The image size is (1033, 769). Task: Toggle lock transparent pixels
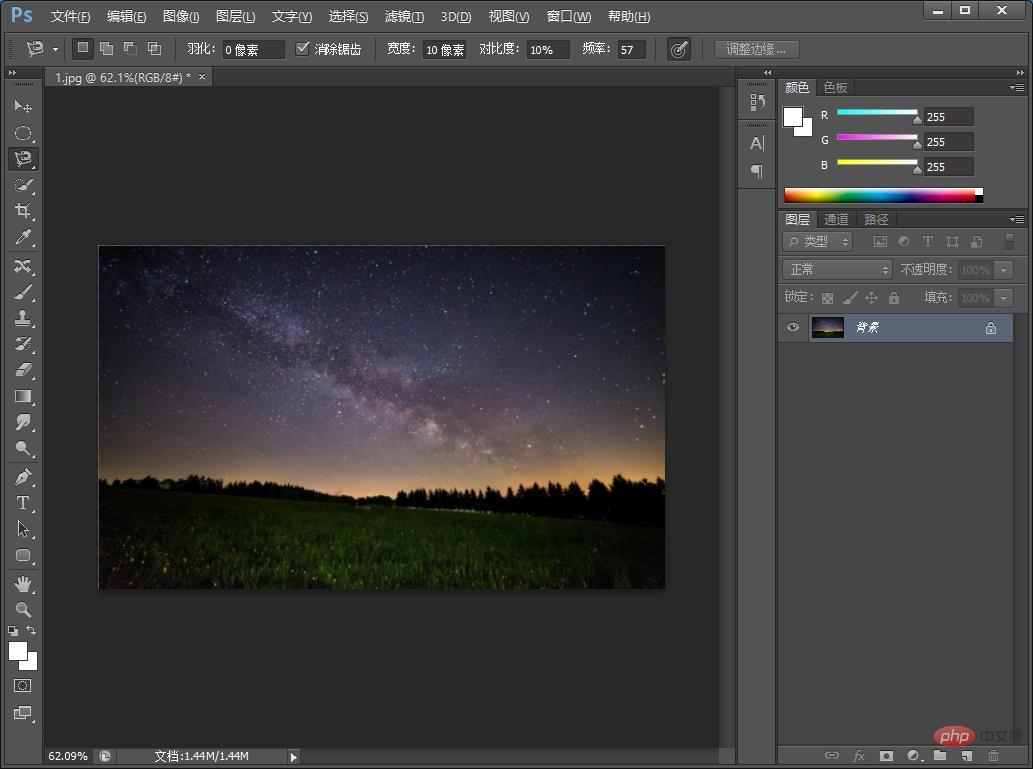tap(827, 299)
